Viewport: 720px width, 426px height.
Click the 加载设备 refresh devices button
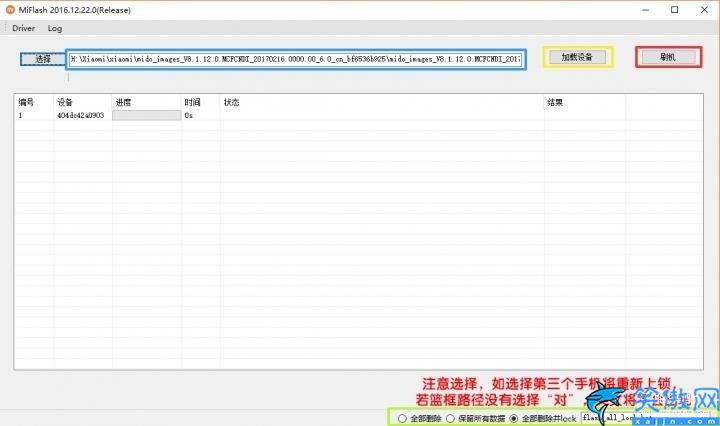(577, 57)
